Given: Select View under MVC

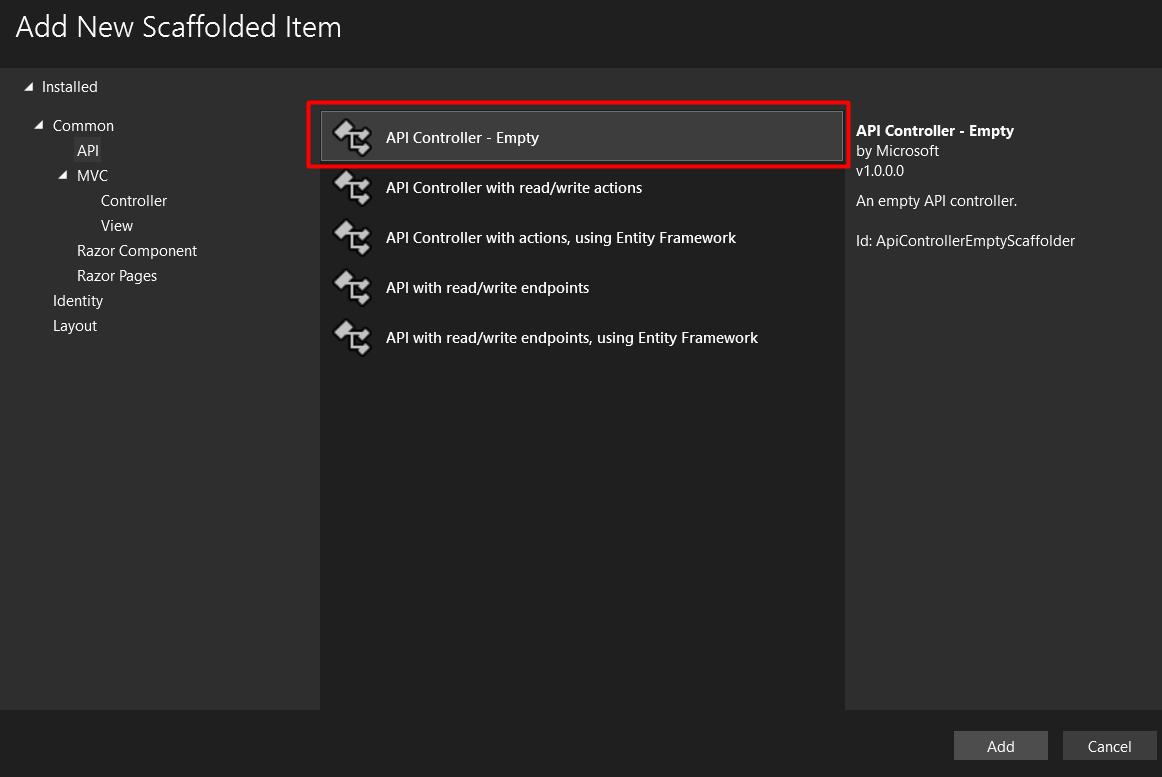Looking at the screenshot, I should [117, 225].
